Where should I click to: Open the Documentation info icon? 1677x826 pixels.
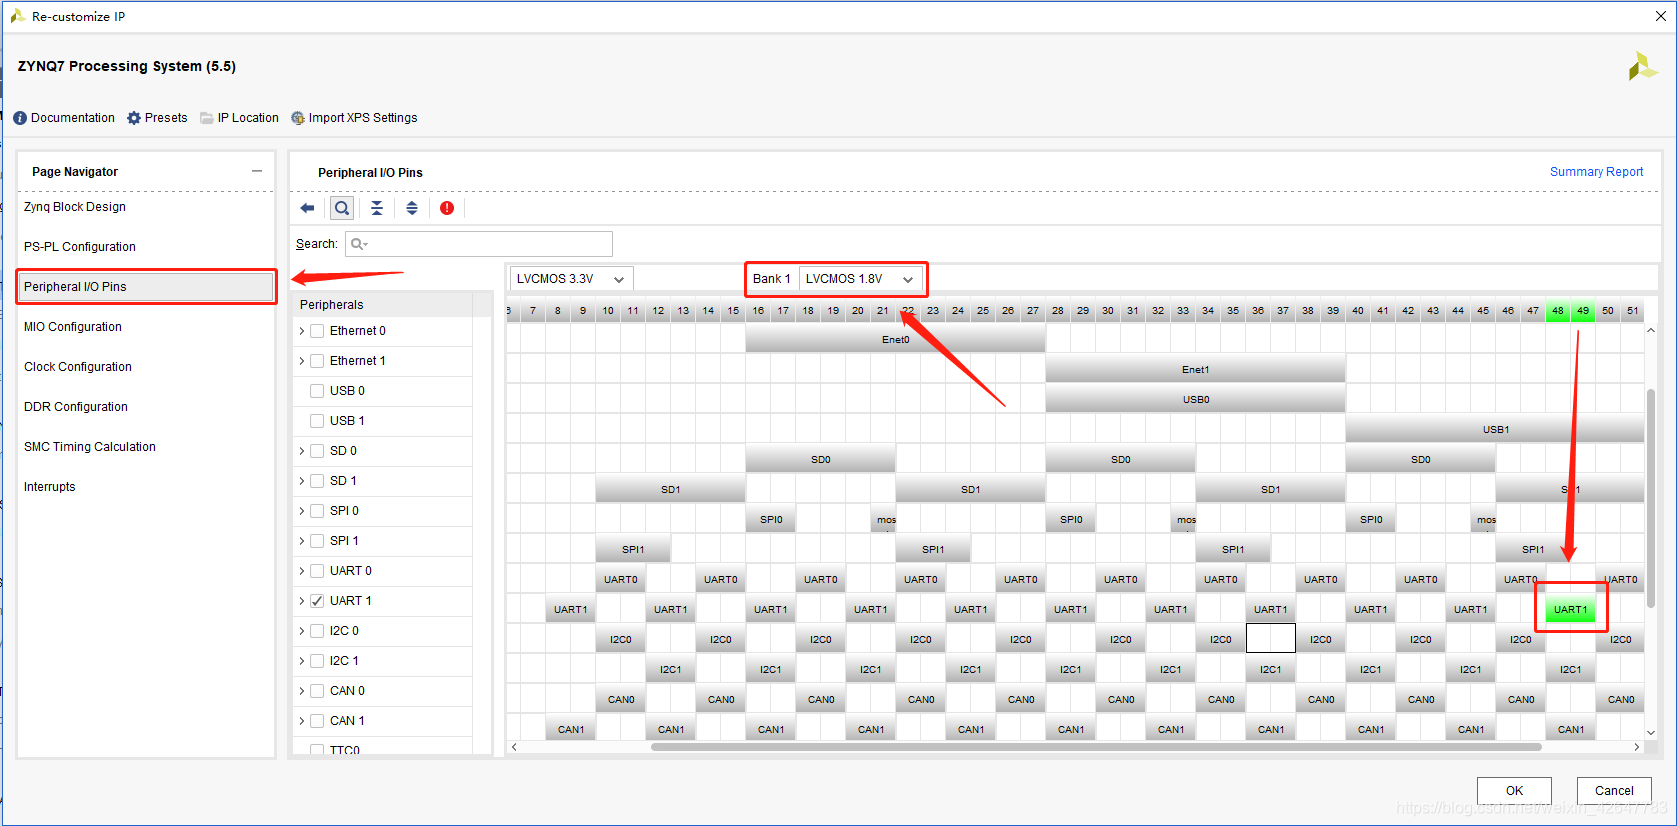point(20,118)
